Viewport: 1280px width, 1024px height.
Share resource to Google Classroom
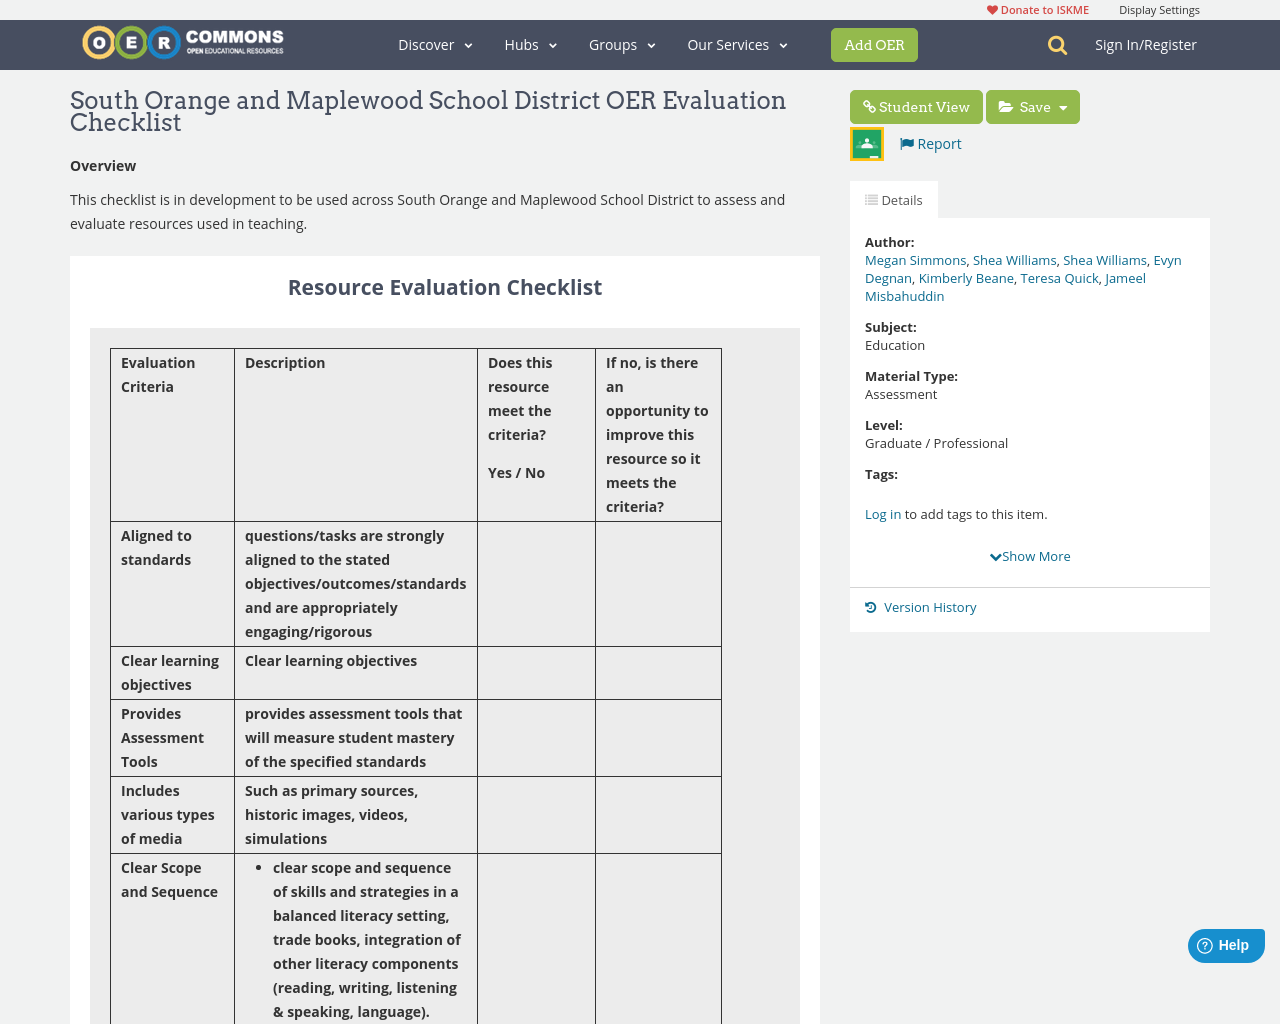pyautogui.click(x=866, y=142)
